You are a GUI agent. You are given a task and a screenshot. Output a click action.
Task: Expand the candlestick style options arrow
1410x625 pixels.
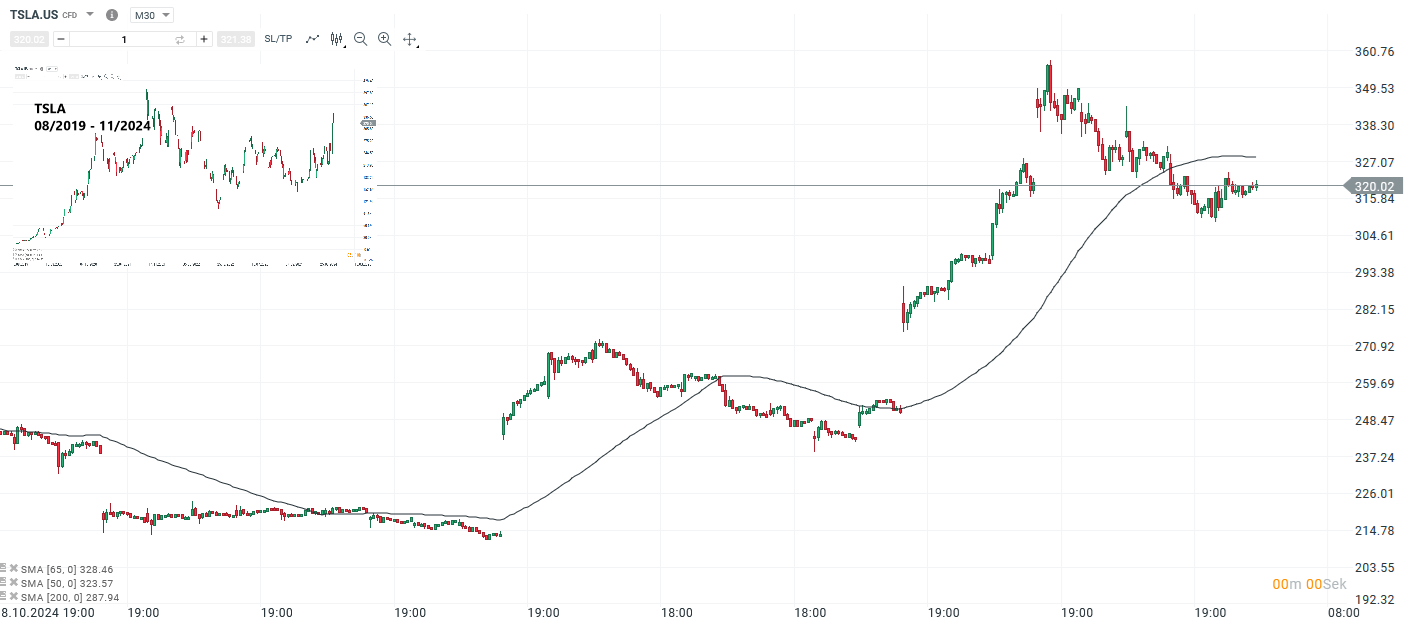click(x=344, y=46)
